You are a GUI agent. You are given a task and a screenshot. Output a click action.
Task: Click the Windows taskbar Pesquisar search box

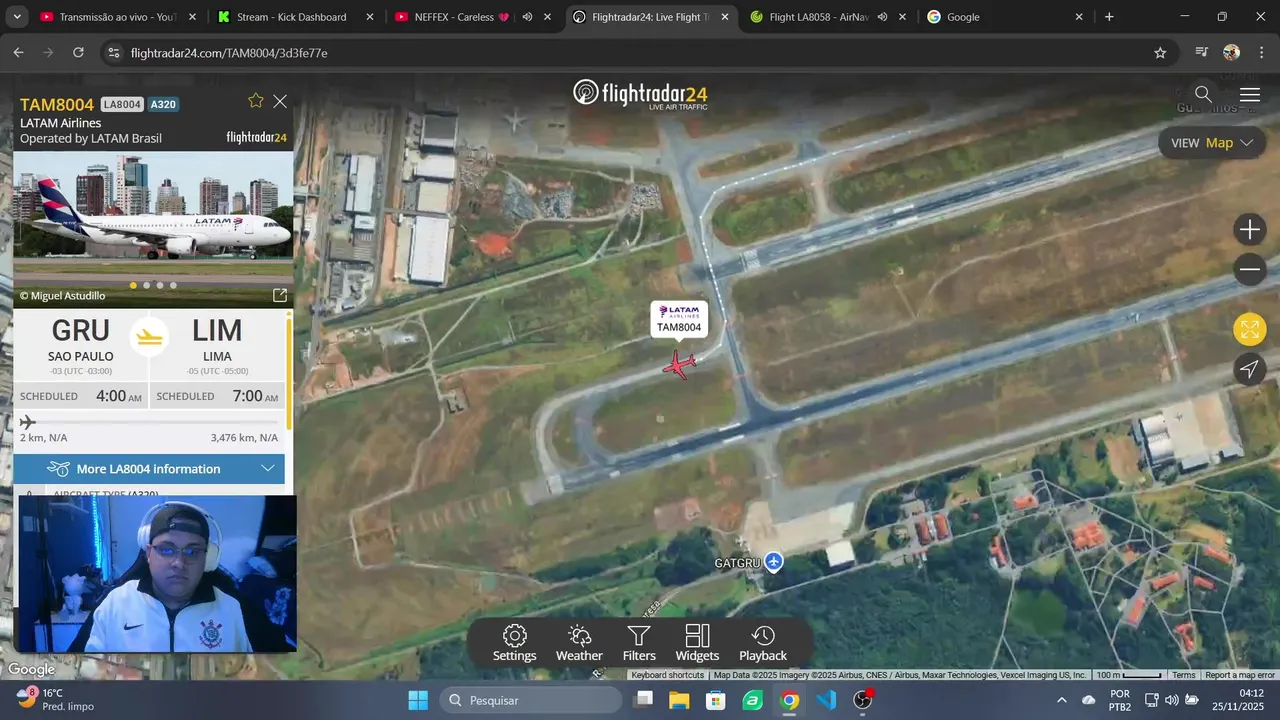coord(530,700)
